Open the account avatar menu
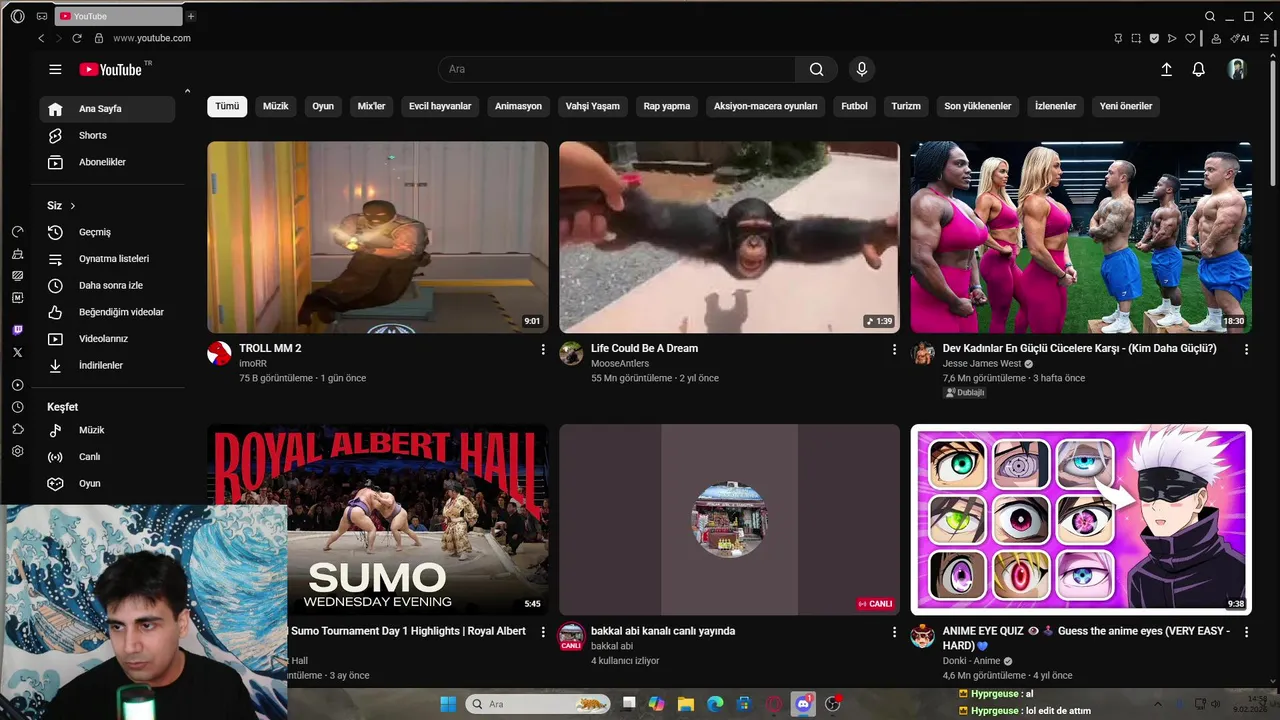This screenshot has width=1280, height=720. 1237,69
